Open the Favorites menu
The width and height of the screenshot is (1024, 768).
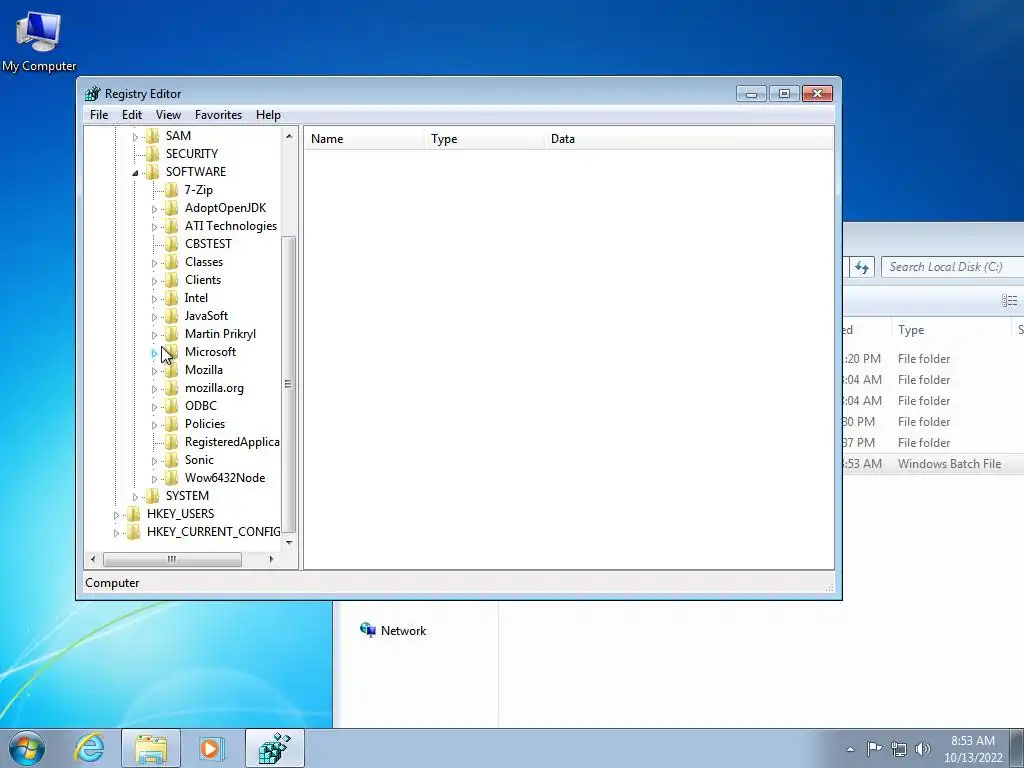pyautogui.click(x=218, y=115)
